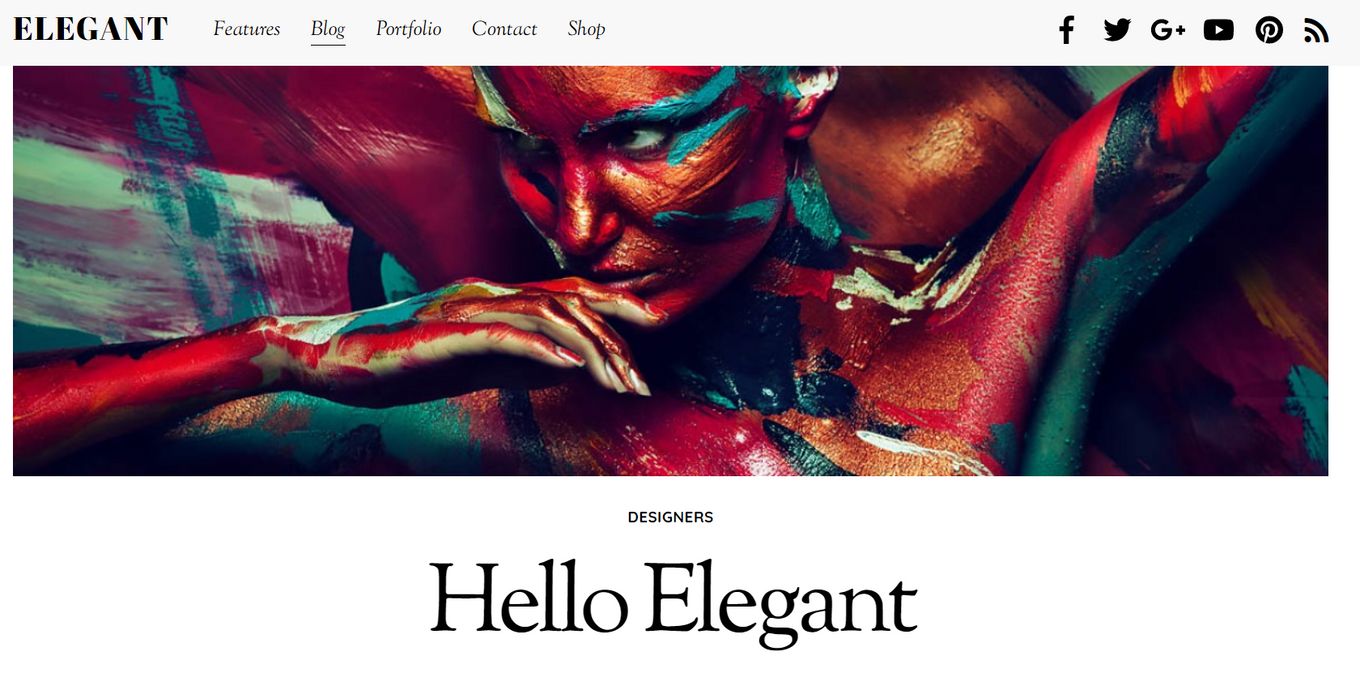Click the Google Plus icon
Image resolution: width=1360 pixels, height=678 pixels.
tap(1167, 30)
